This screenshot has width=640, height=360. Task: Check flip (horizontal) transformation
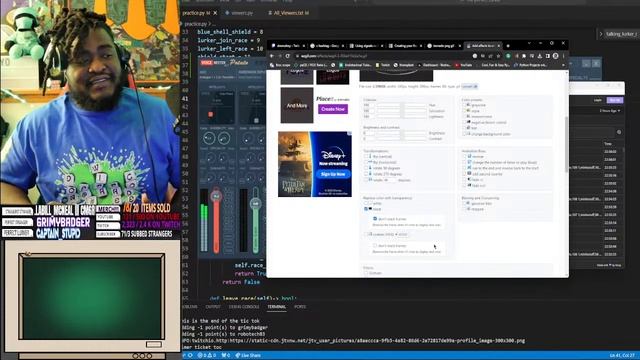tap(366, 162)
